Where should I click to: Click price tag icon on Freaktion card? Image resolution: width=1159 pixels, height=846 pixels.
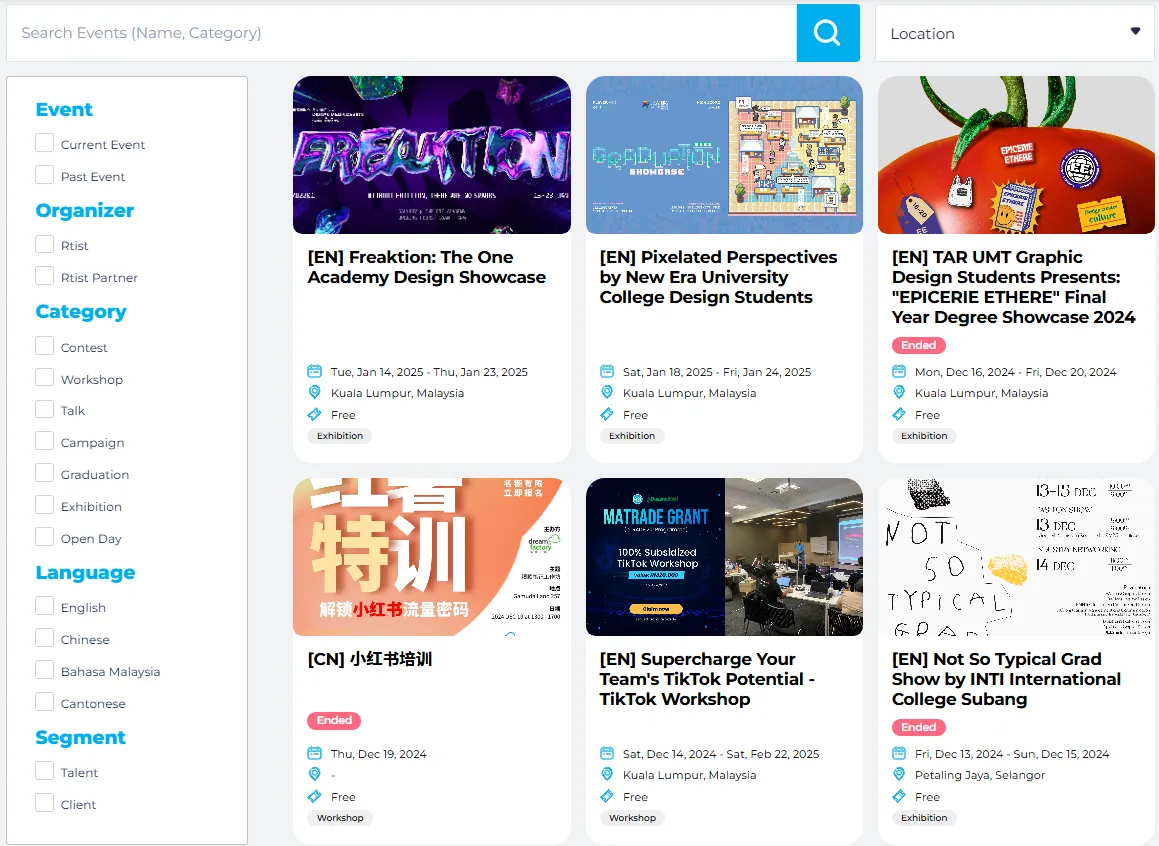[314, 415]
